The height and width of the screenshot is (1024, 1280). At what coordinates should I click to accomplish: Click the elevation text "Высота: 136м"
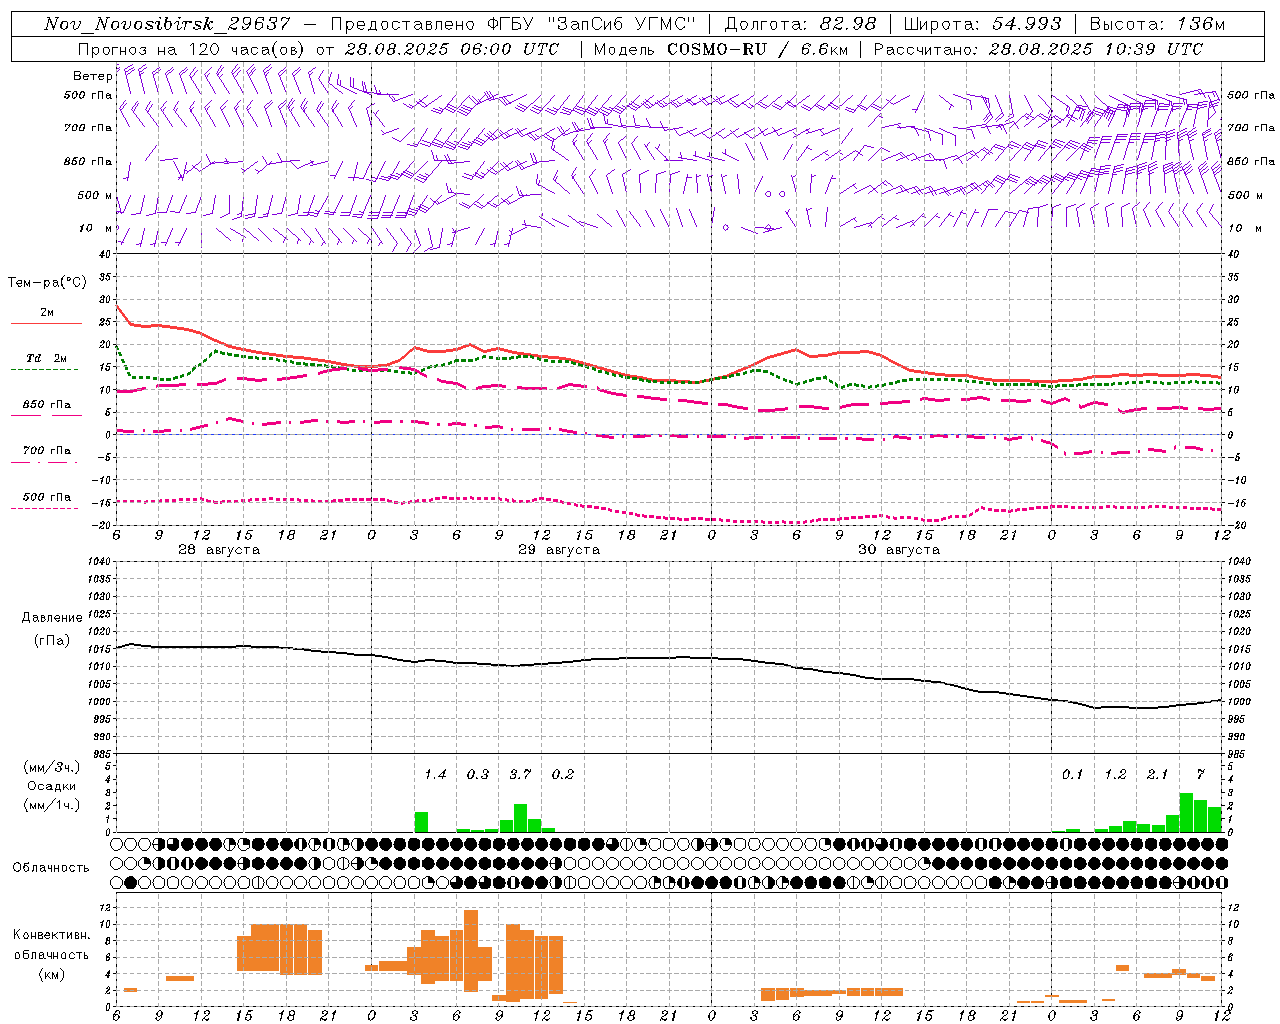click(x=1157, y=24)
